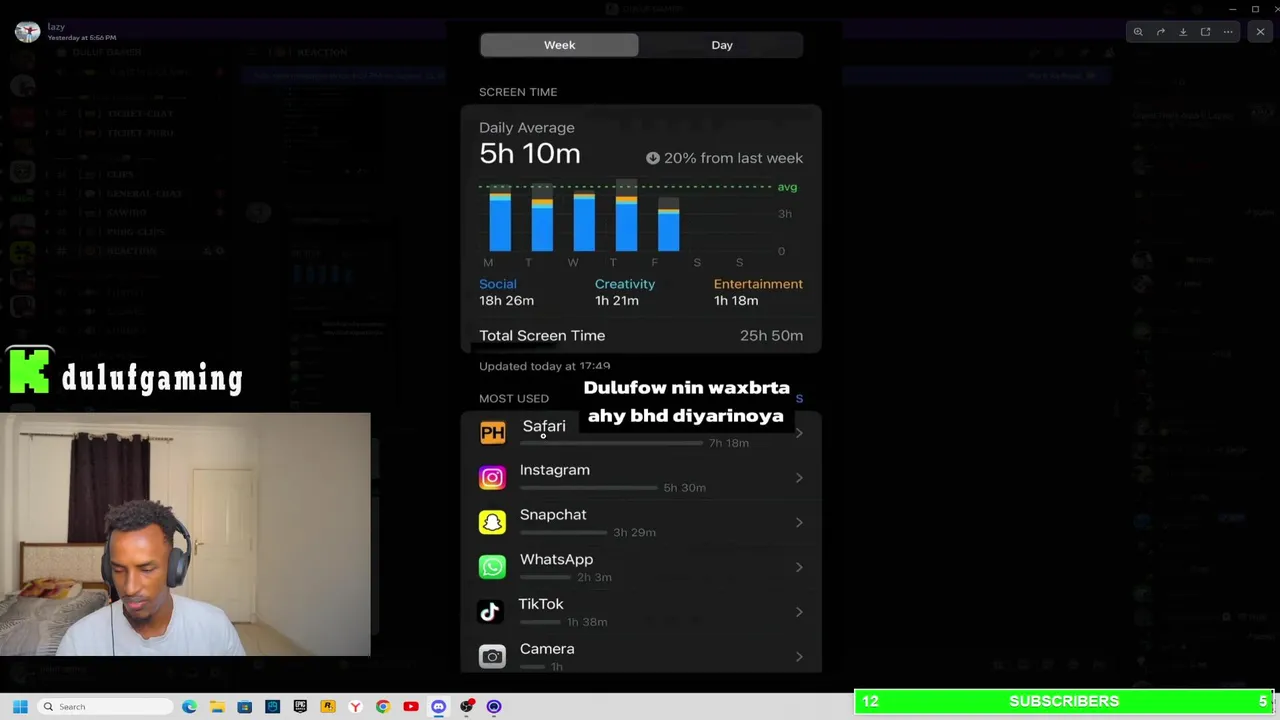Click the TikTok app icon

point(490,611)
